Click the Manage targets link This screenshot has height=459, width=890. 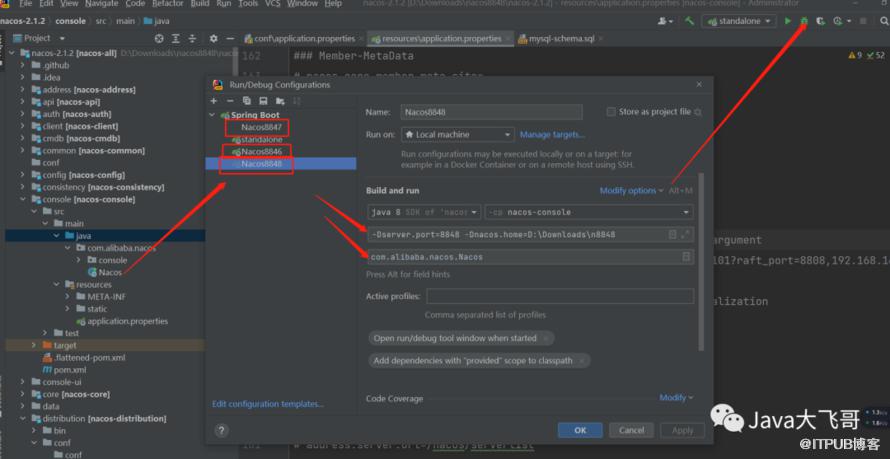(552, 134)
